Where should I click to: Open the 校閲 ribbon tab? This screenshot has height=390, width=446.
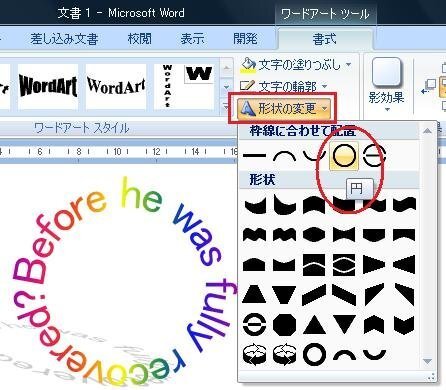140,39
